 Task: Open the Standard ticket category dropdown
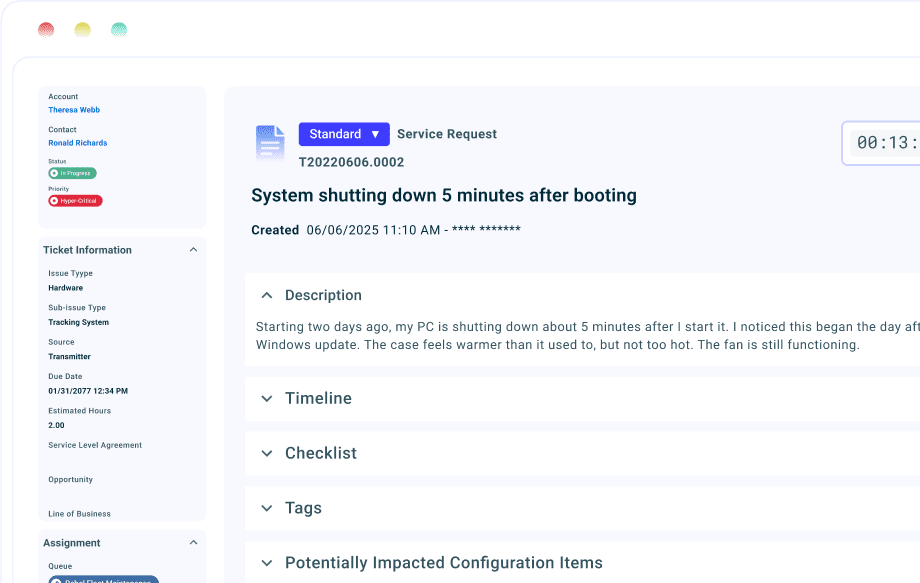(x=343, y=134)
